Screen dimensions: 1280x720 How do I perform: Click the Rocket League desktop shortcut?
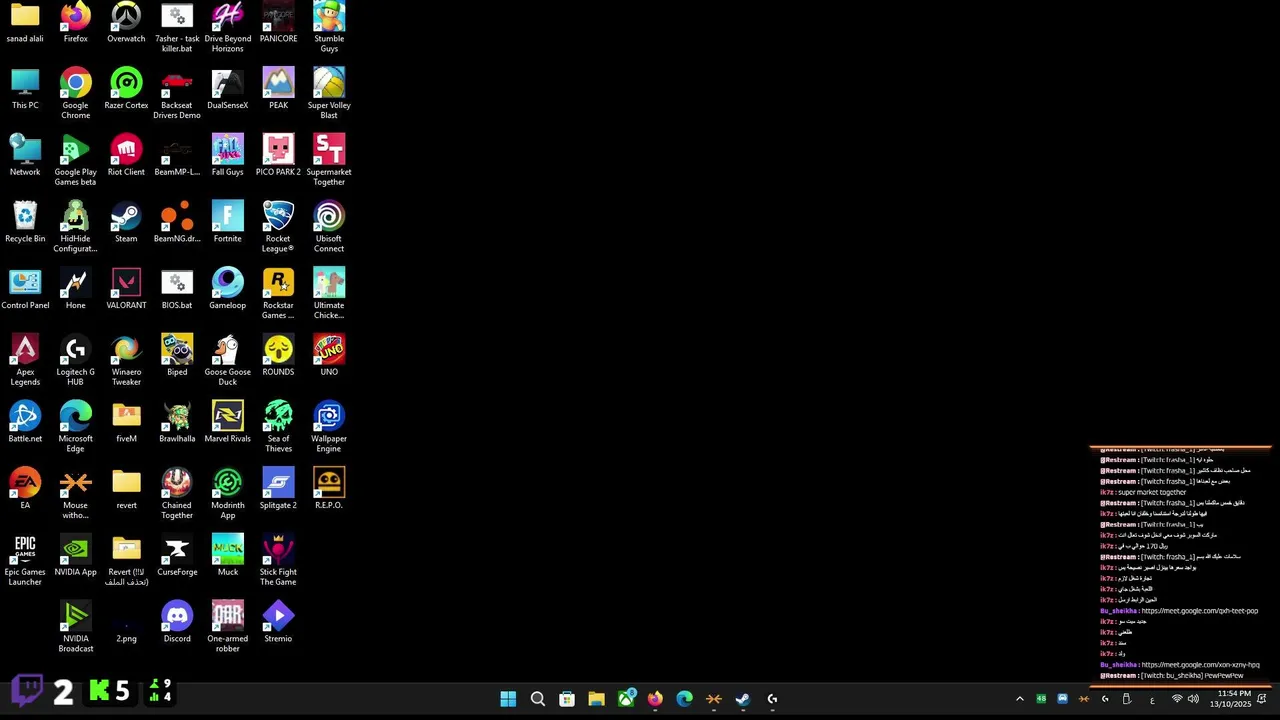278,227
